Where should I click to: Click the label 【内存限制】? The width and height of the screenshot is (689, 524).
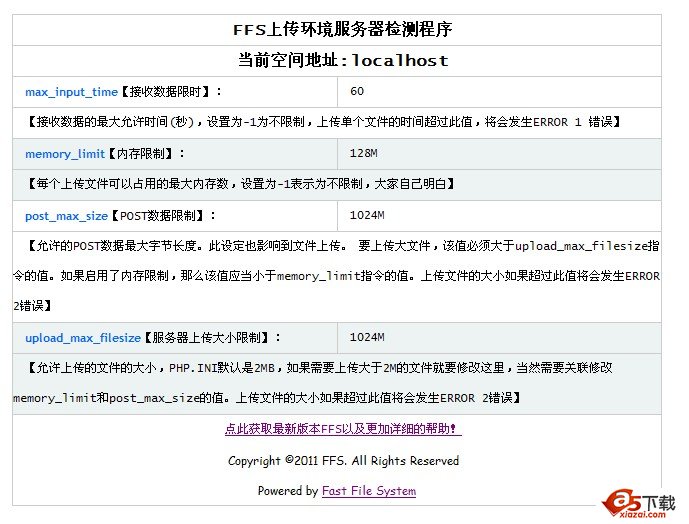tap(141, 153)
